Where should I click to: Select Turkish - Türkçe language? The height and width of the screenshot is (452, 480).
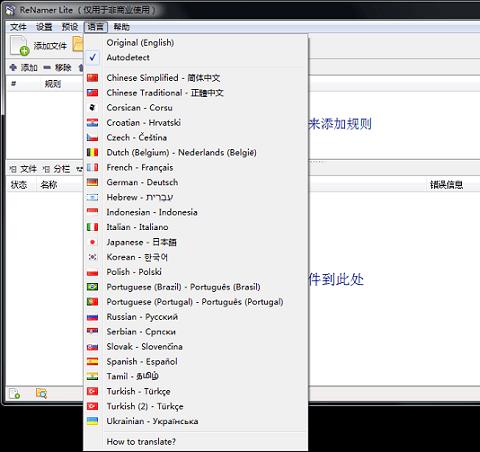click(x=196, y=391)
